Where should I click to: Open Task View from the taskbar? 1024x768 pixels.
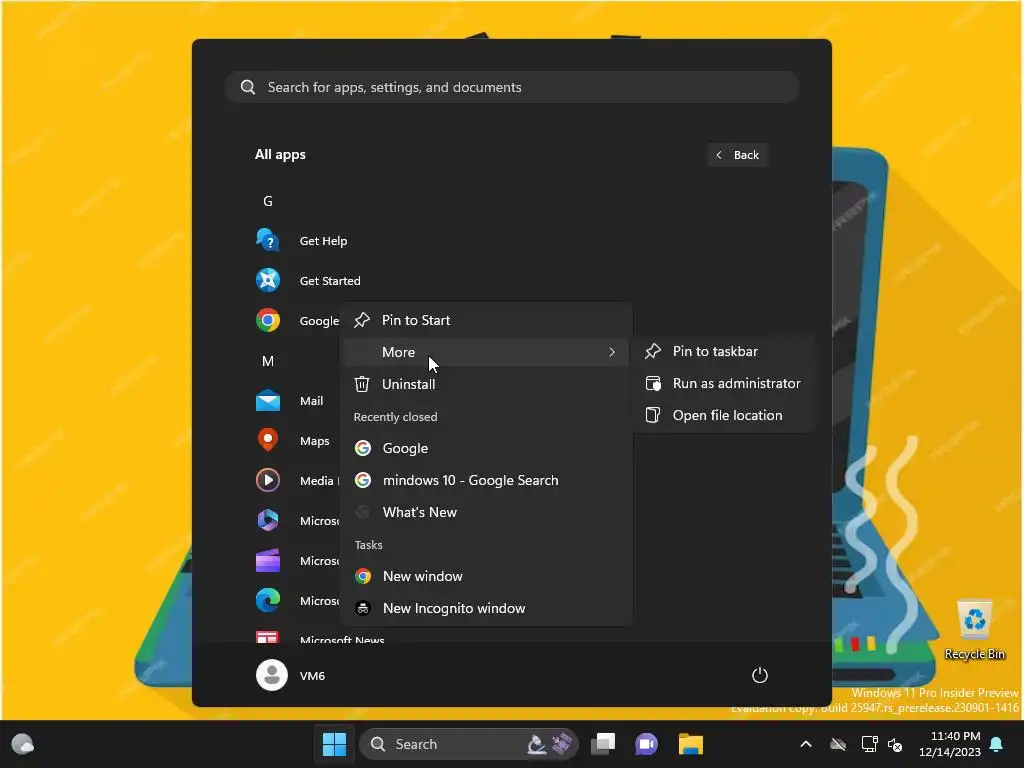click(603, 744)
